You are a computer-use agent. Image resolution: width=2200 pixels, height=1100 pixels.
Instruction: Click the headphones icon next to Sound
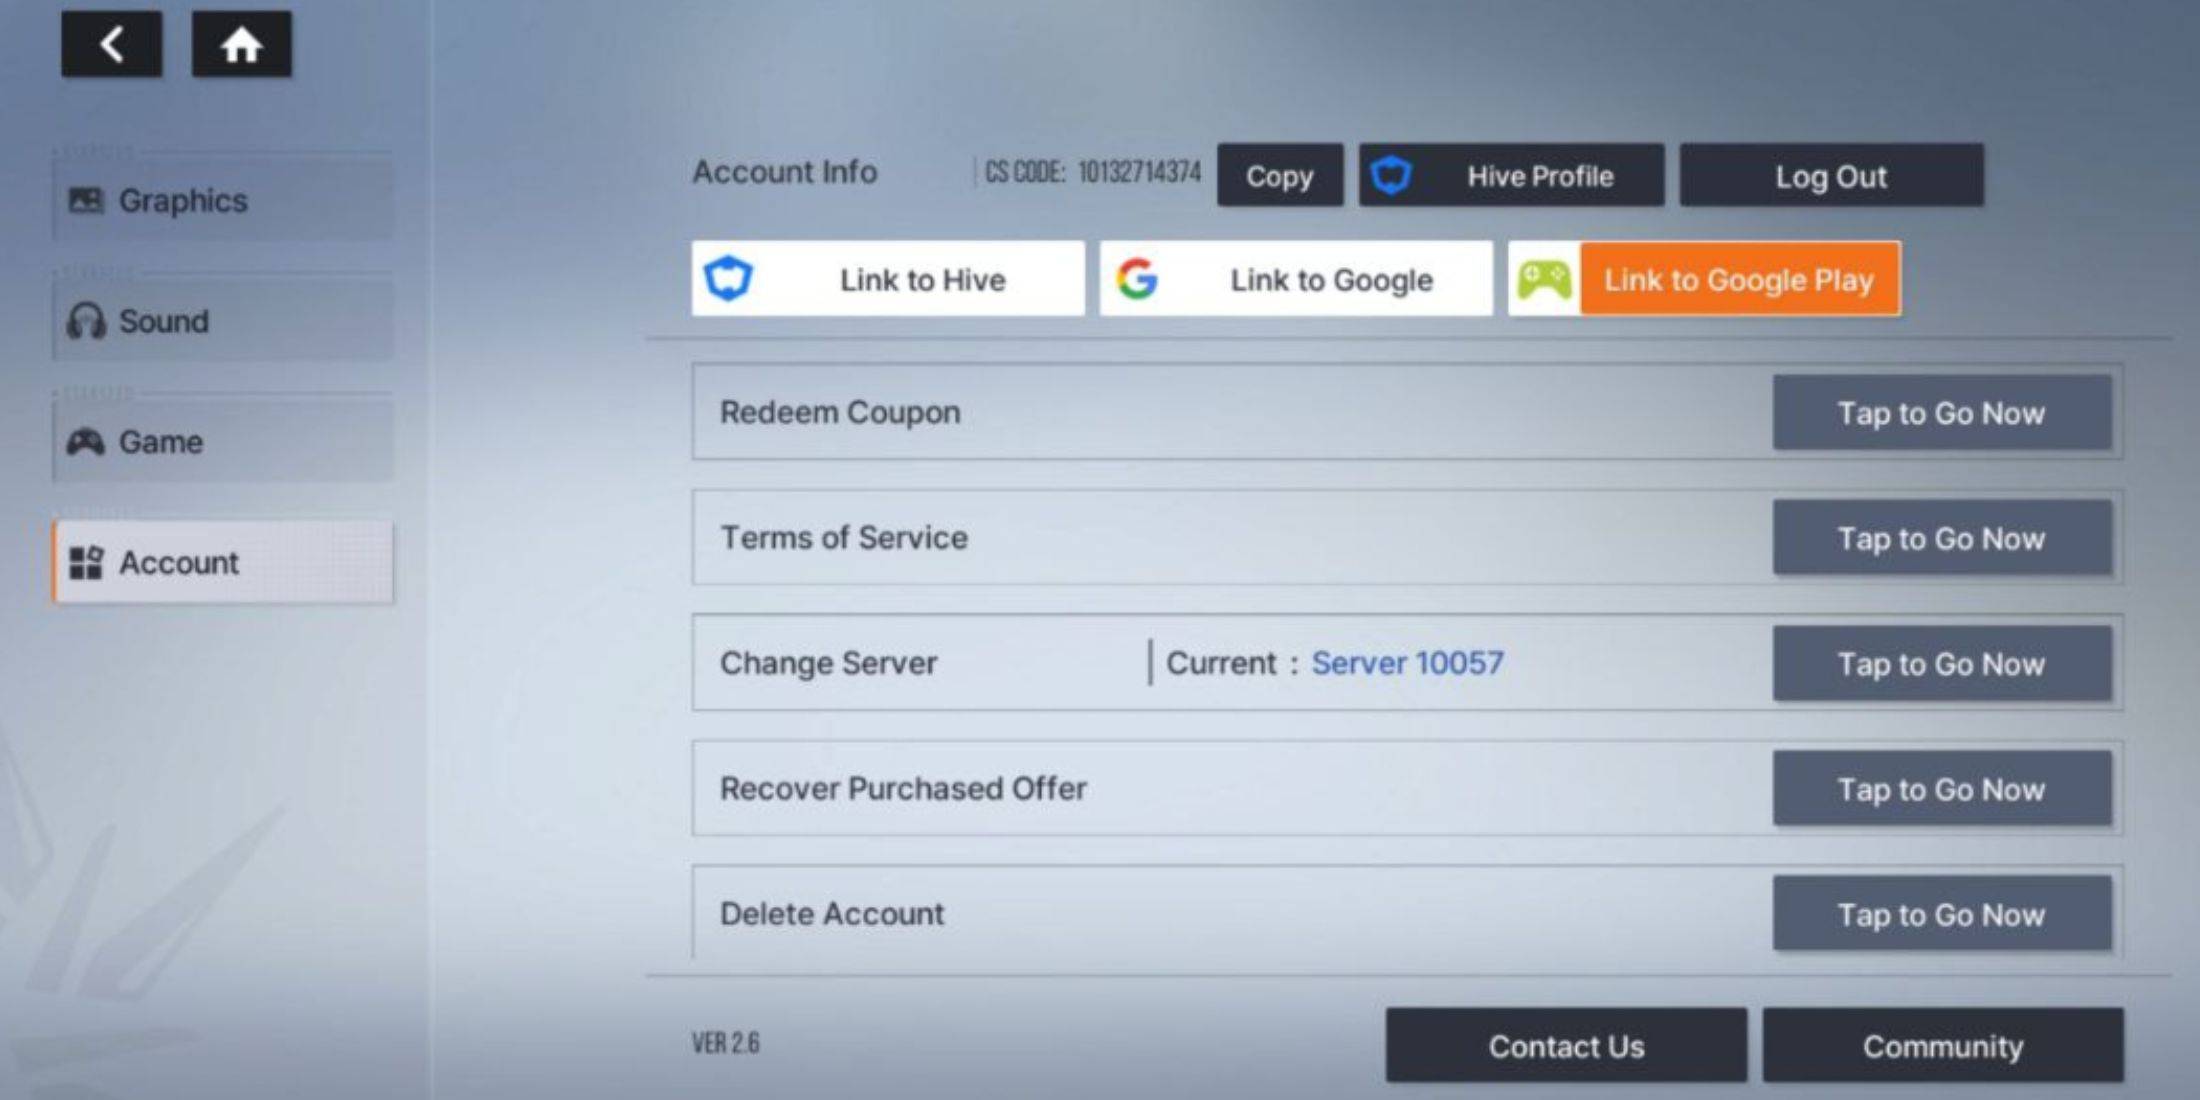86,321
